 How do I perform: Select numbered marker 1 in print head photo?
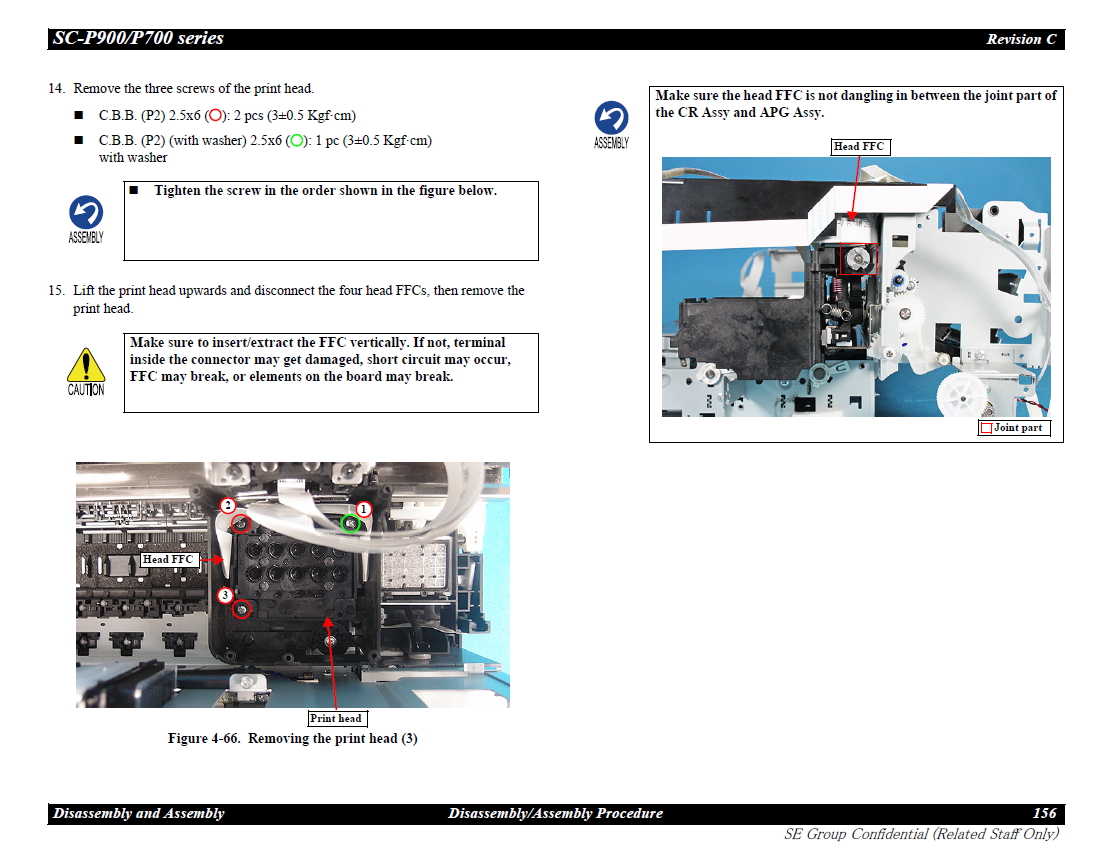click(364, 509)
